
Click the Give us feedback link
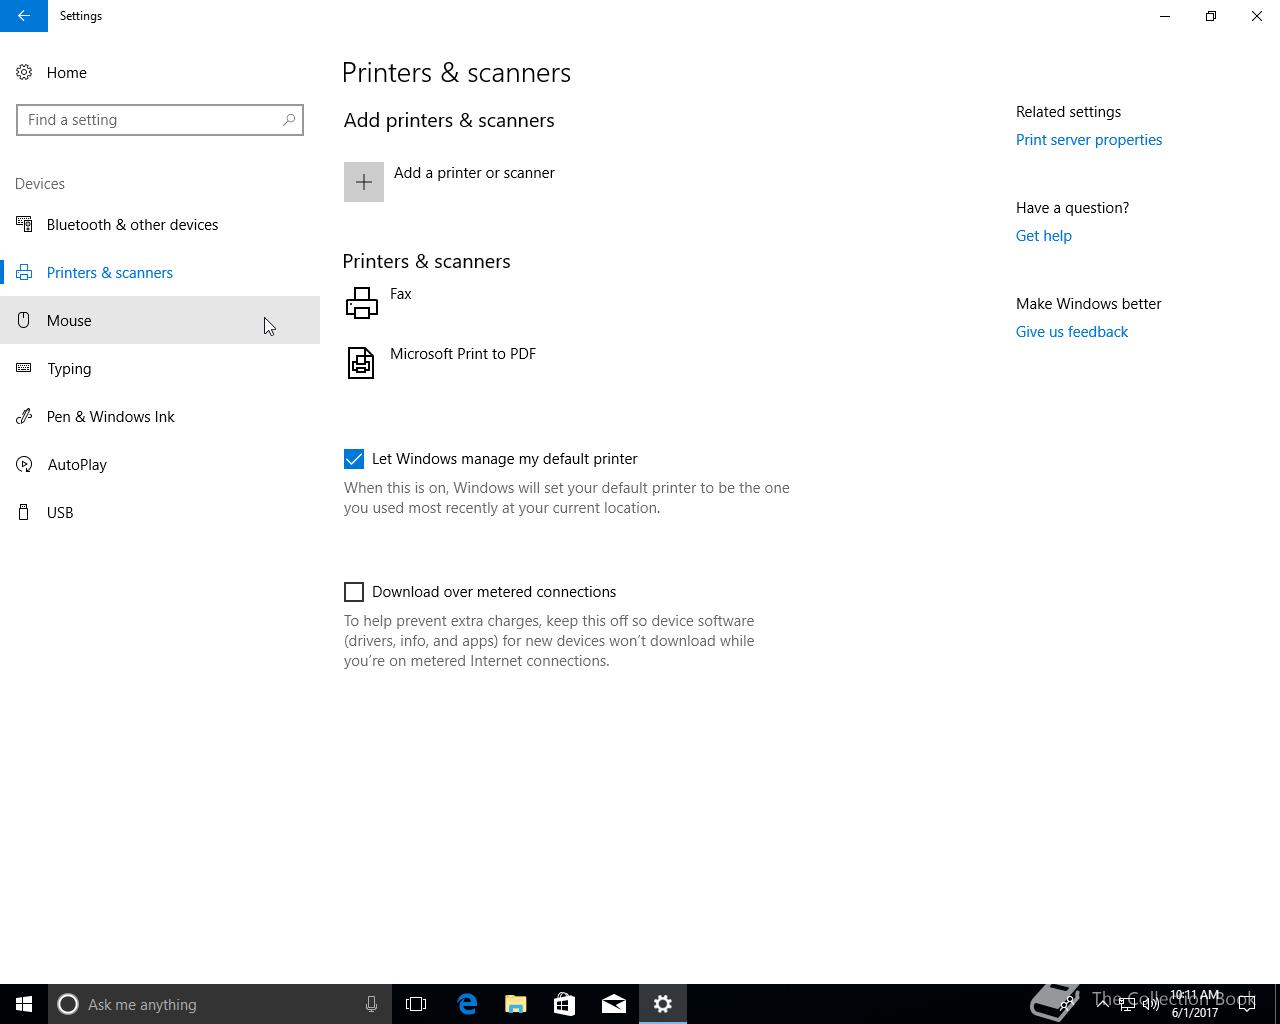click(1072, 332)
